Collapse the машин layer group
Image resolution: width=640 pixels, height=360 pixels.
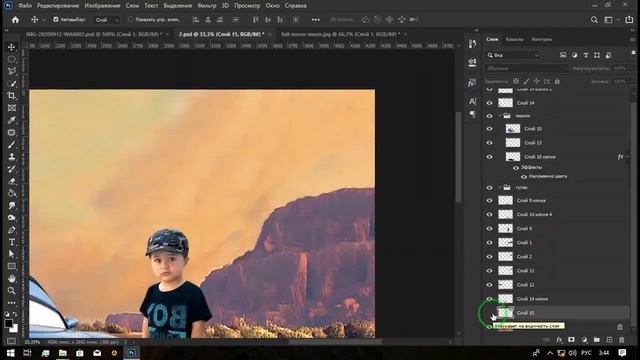click(500, 116)
